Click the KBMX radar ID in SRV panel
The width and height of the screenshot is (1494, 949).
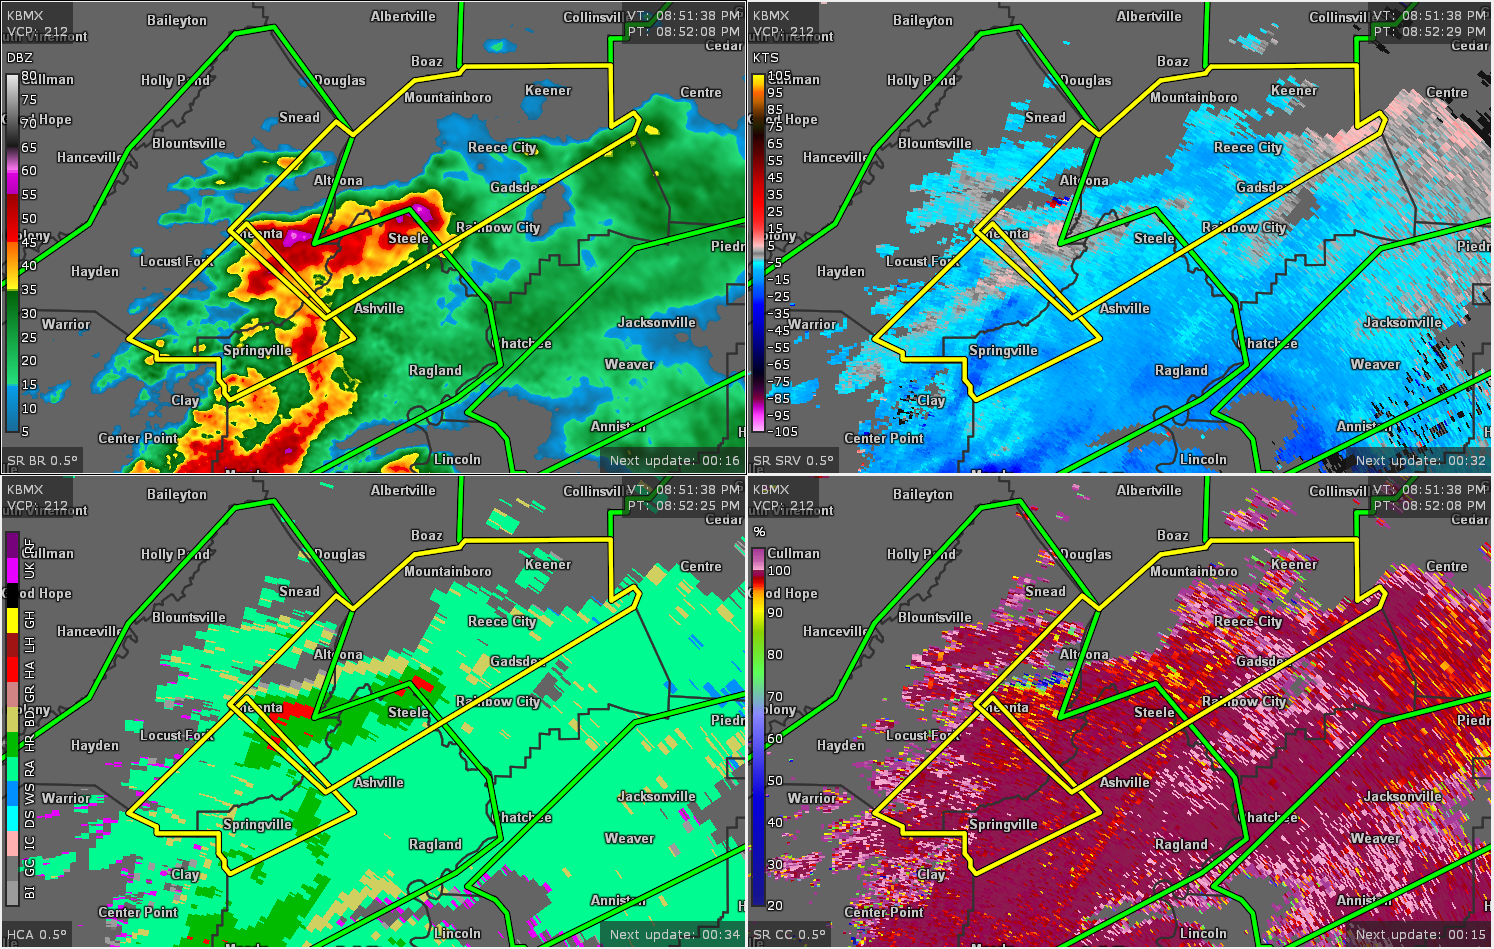pyautogui.click(x=771, y=15)
